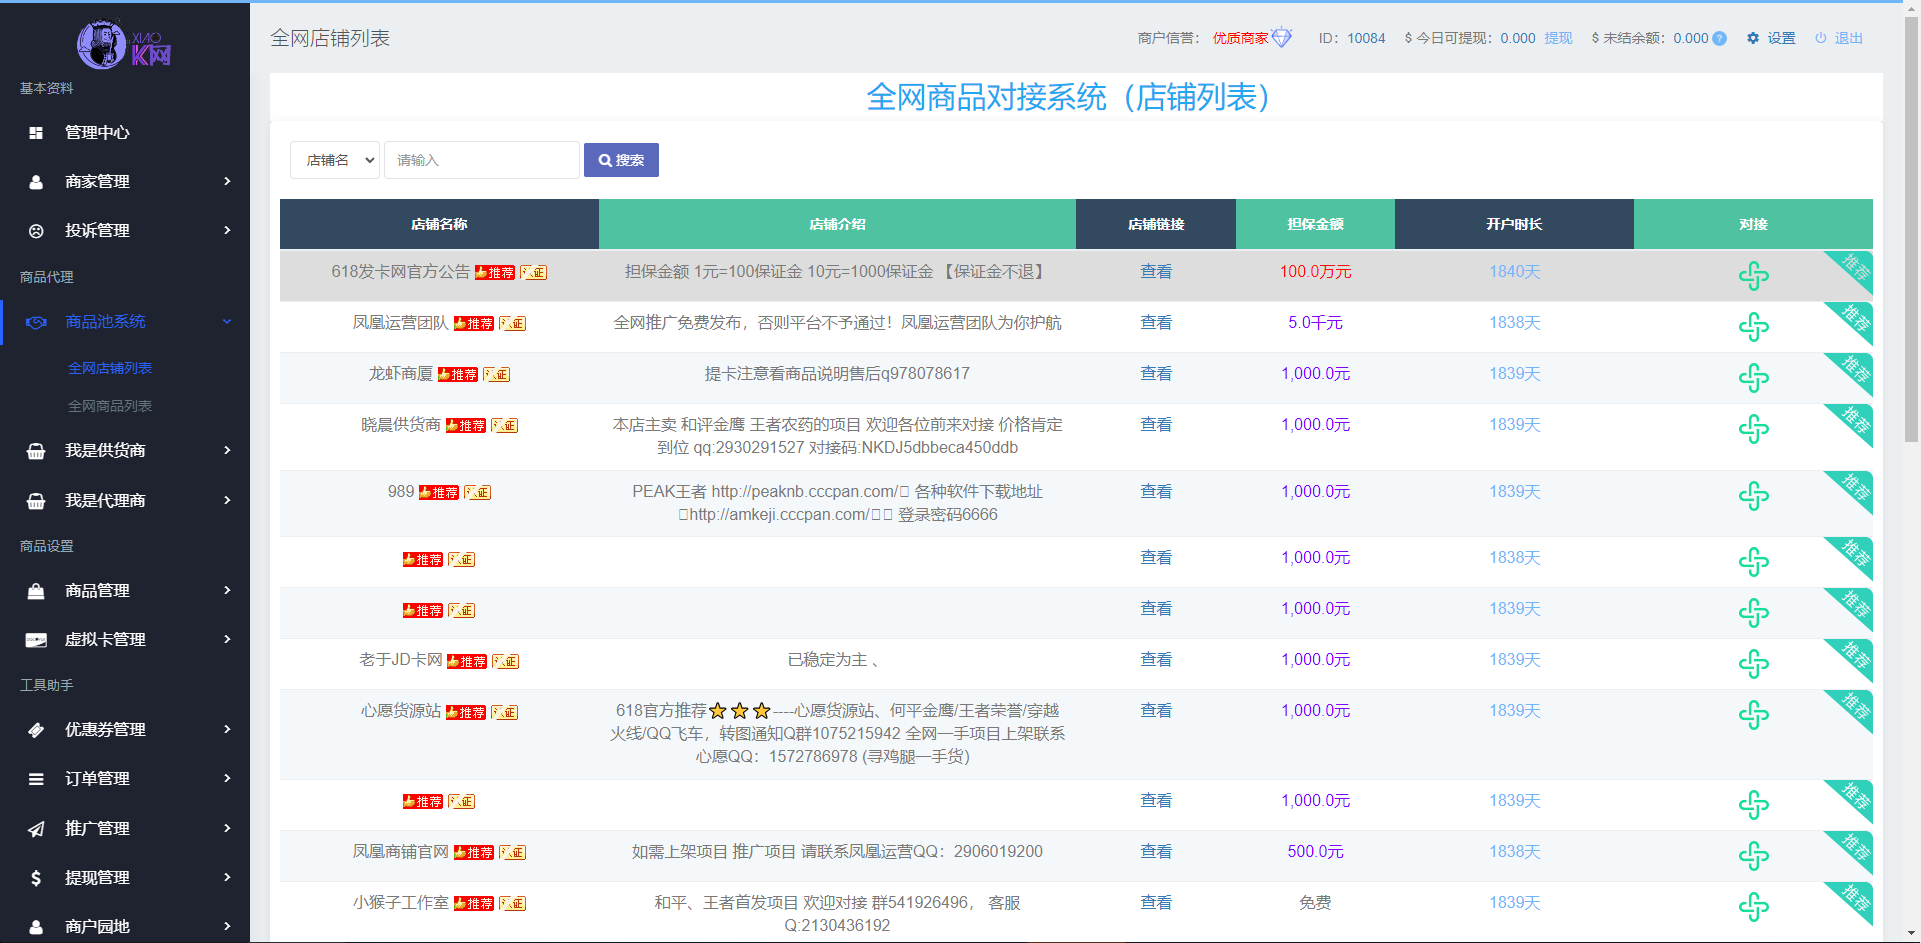Click the 请输入 search input field
1921x943 pixels.
click(x=481, y=160)
